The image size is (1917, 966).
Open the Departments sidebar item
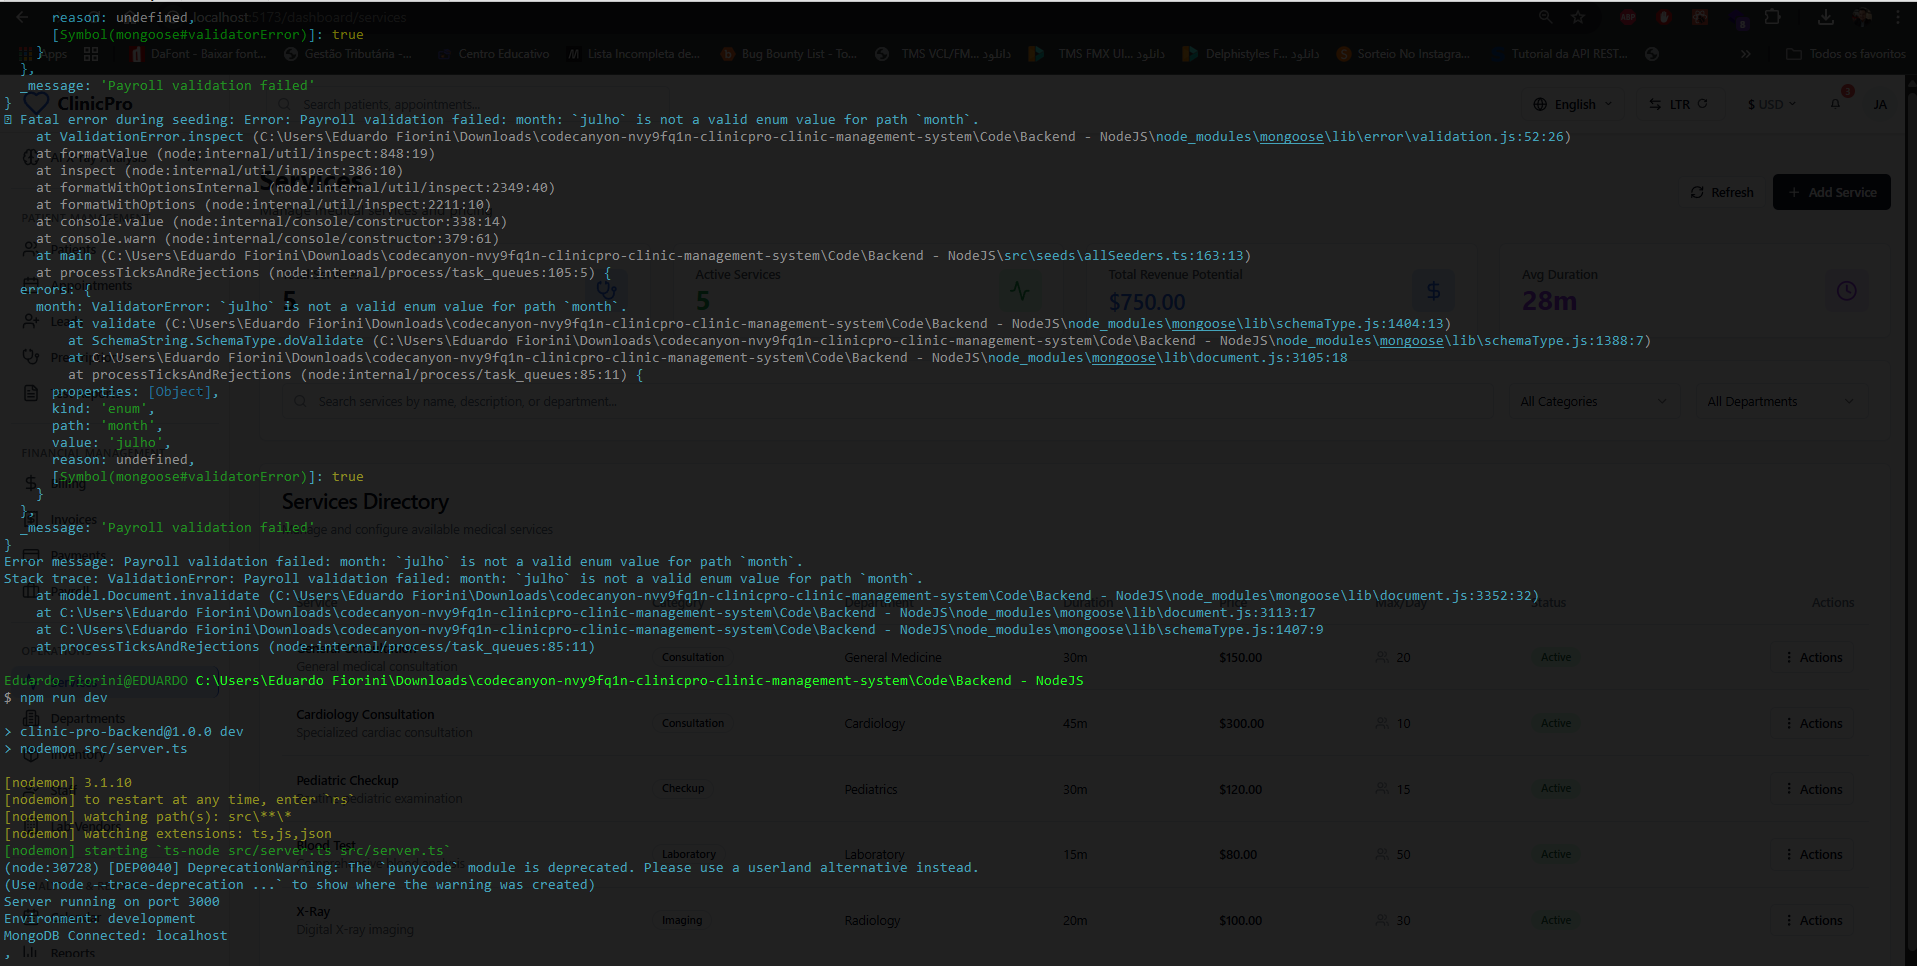pos(76,718)
